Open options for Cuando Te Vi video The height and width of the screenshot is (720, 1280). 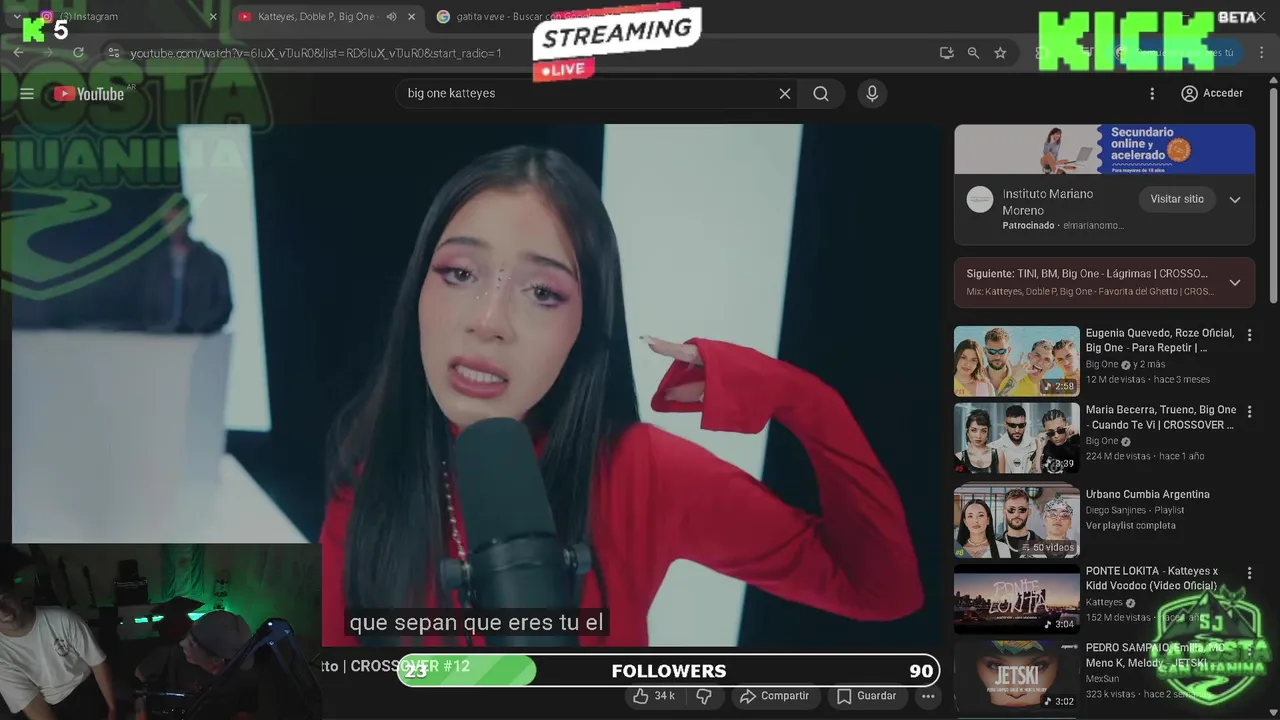pos(1249,412)
